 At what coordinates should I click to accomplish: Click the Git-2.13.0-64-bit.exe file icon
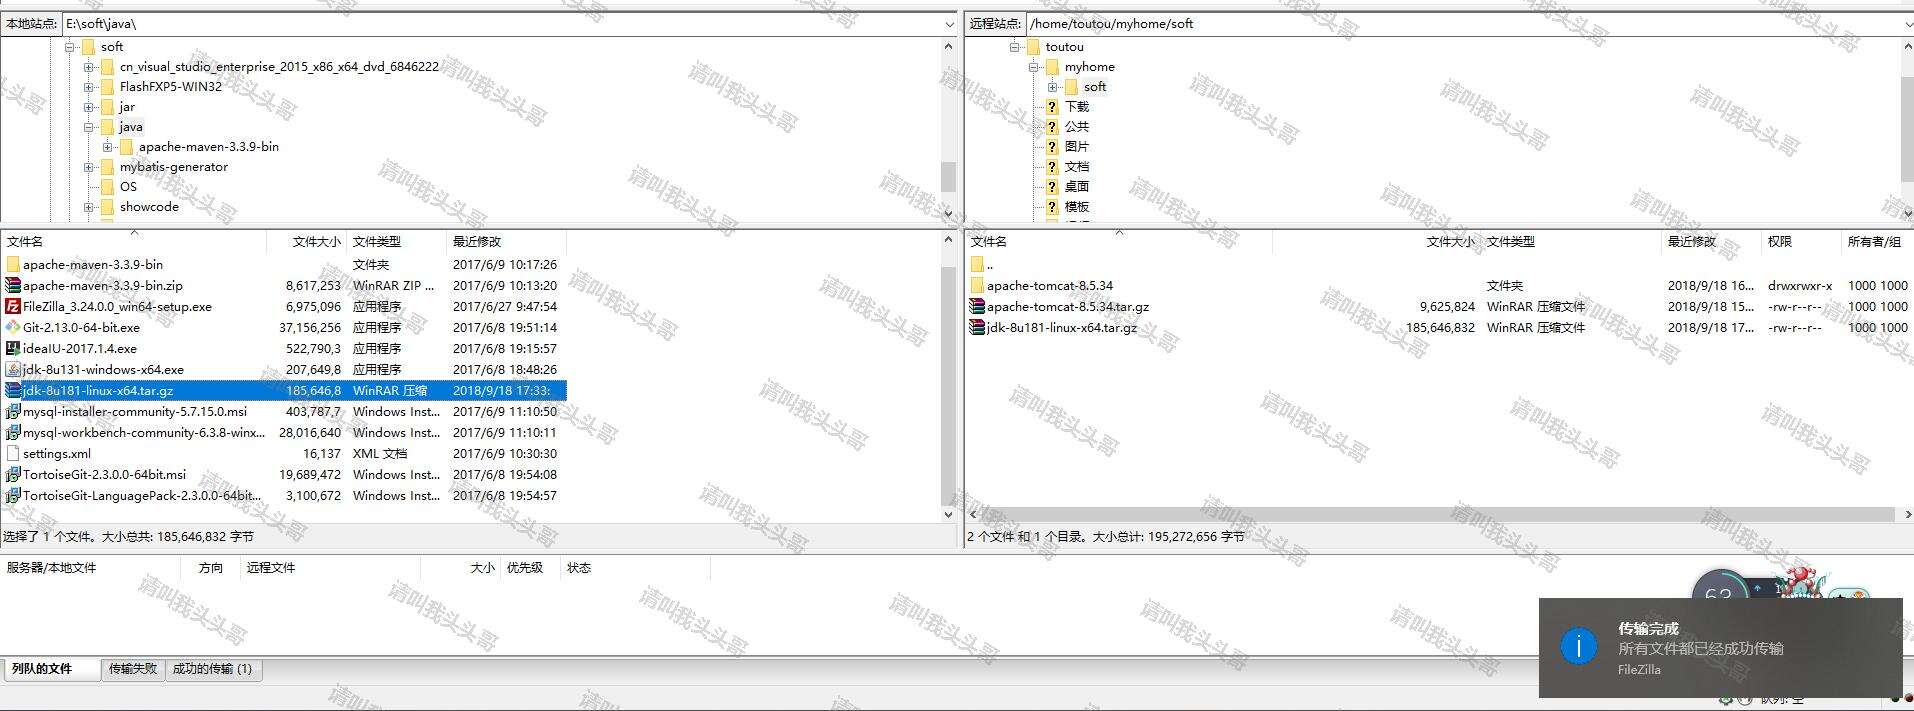[x=13, y=328]
